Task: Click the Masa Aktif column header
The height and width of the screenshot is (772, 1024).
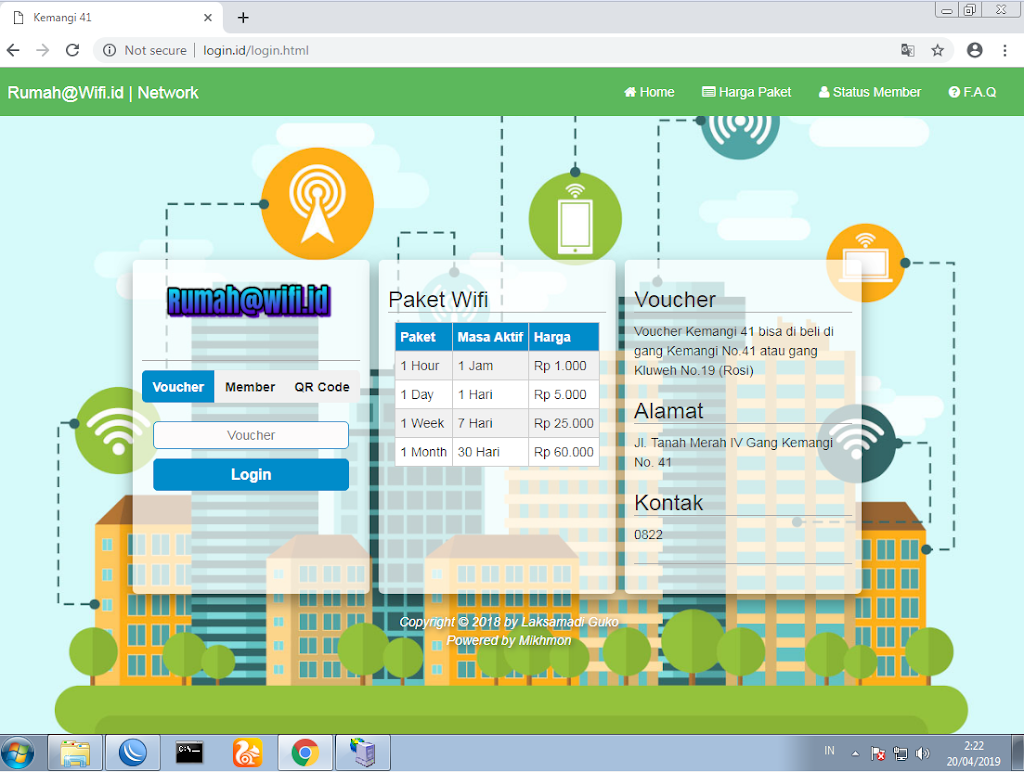Action: [x=490, y=337]
